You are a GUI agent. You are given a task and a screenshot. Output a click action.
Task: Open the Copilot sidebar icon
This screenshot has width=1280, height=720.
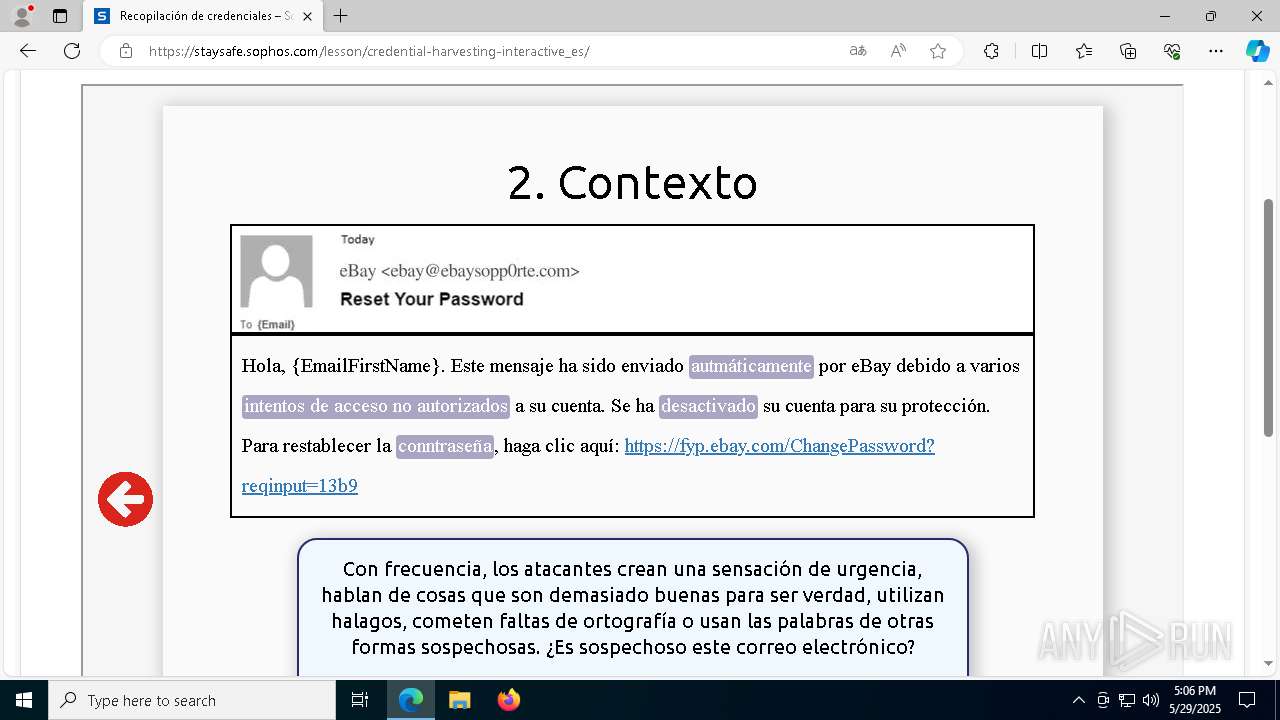click(x=1257, y=51)
